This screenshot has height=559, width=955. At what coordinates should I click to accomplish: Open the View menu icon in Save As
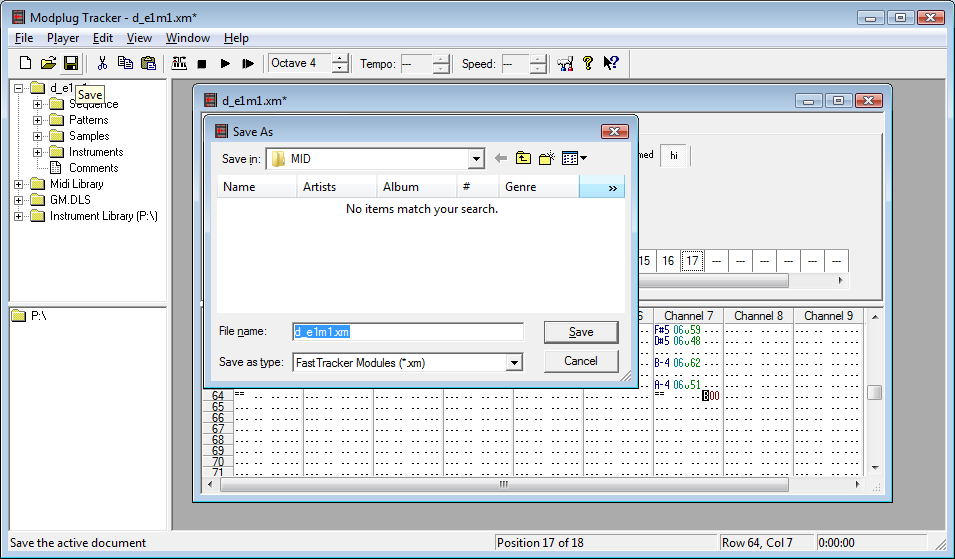pyautogui.click(x=574, y=158)
